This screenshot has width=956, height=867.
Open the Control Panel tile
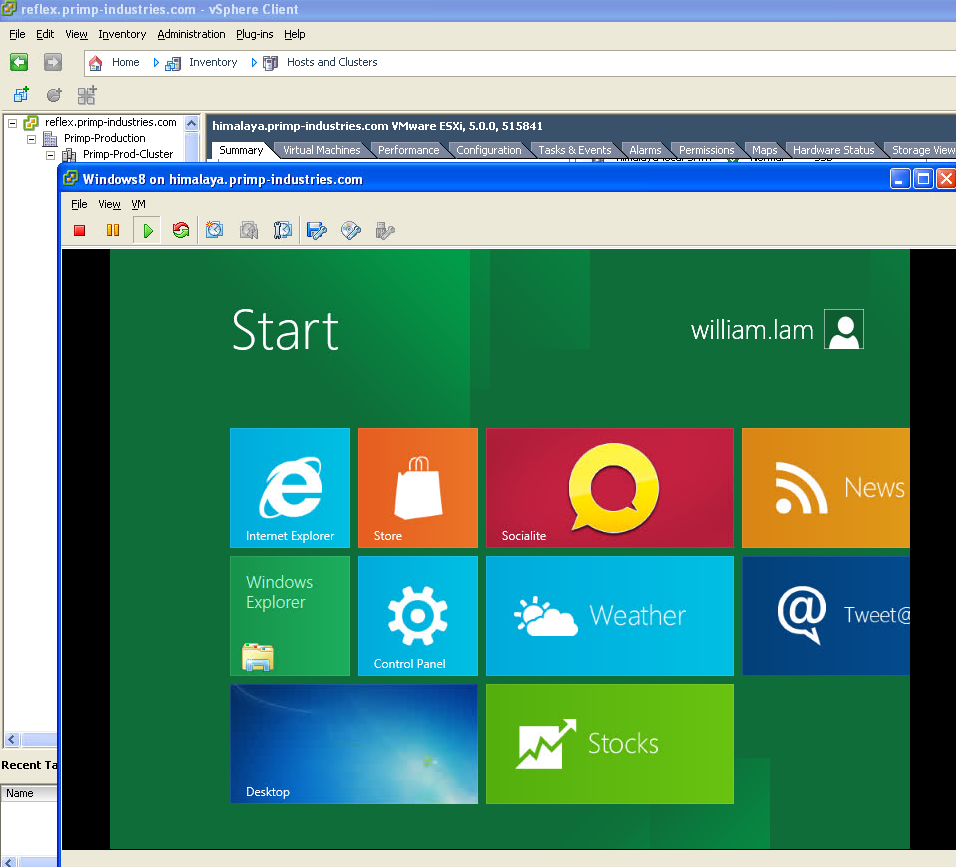pos(418,616)
